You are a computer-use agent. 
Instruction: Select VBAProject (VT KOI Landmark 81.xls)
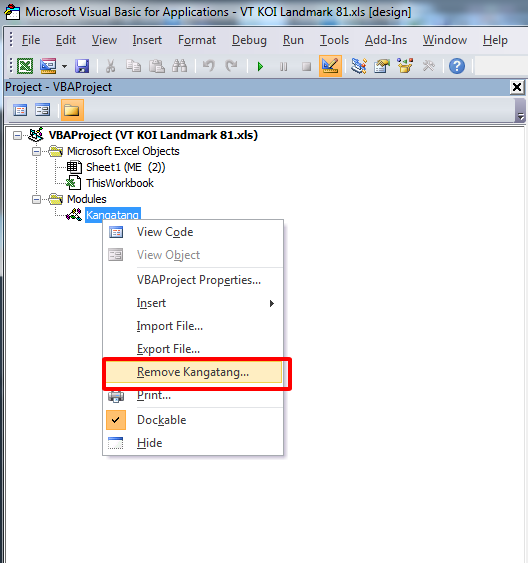pyautogui.click(x=153, y=135)
